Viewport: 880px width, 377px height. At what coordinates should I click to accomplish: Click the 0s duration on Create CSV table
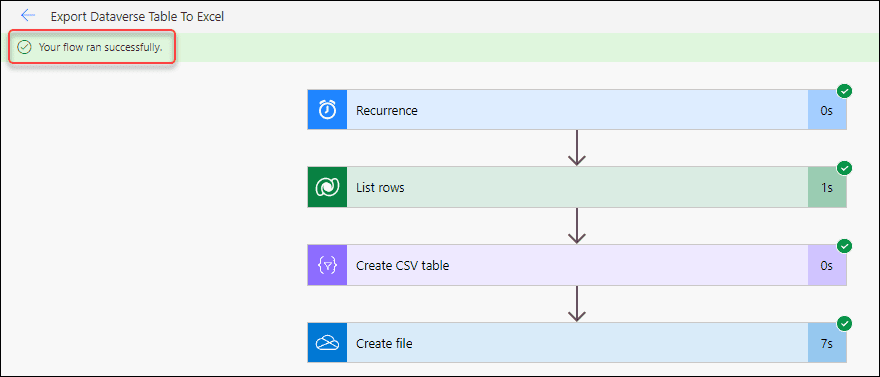click(x=826, y=265)
